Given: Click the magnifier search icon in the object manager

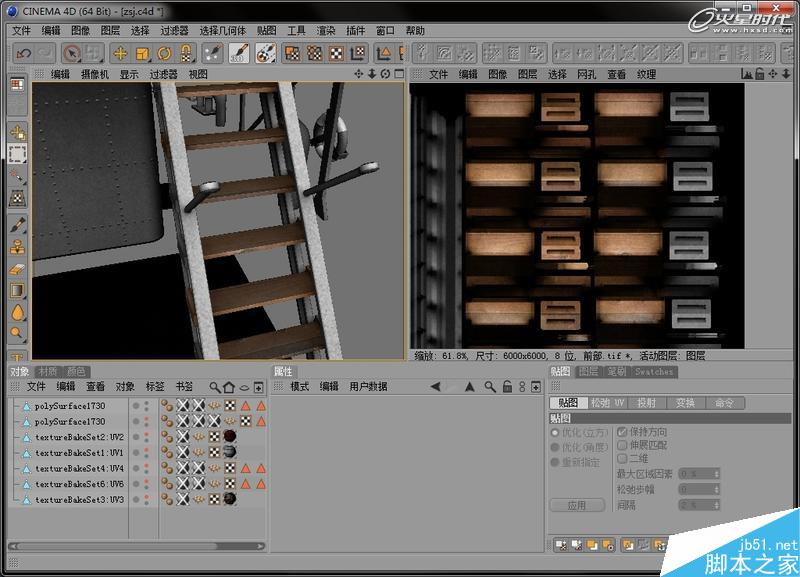Looking at the screenshot, I should click(212, 386).
